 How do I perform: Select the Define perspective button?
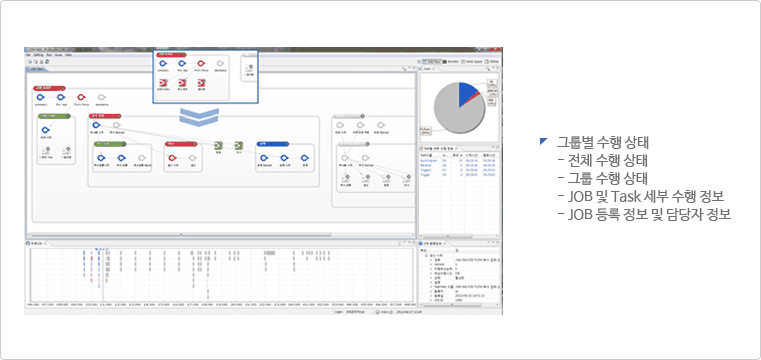point(491,62)
